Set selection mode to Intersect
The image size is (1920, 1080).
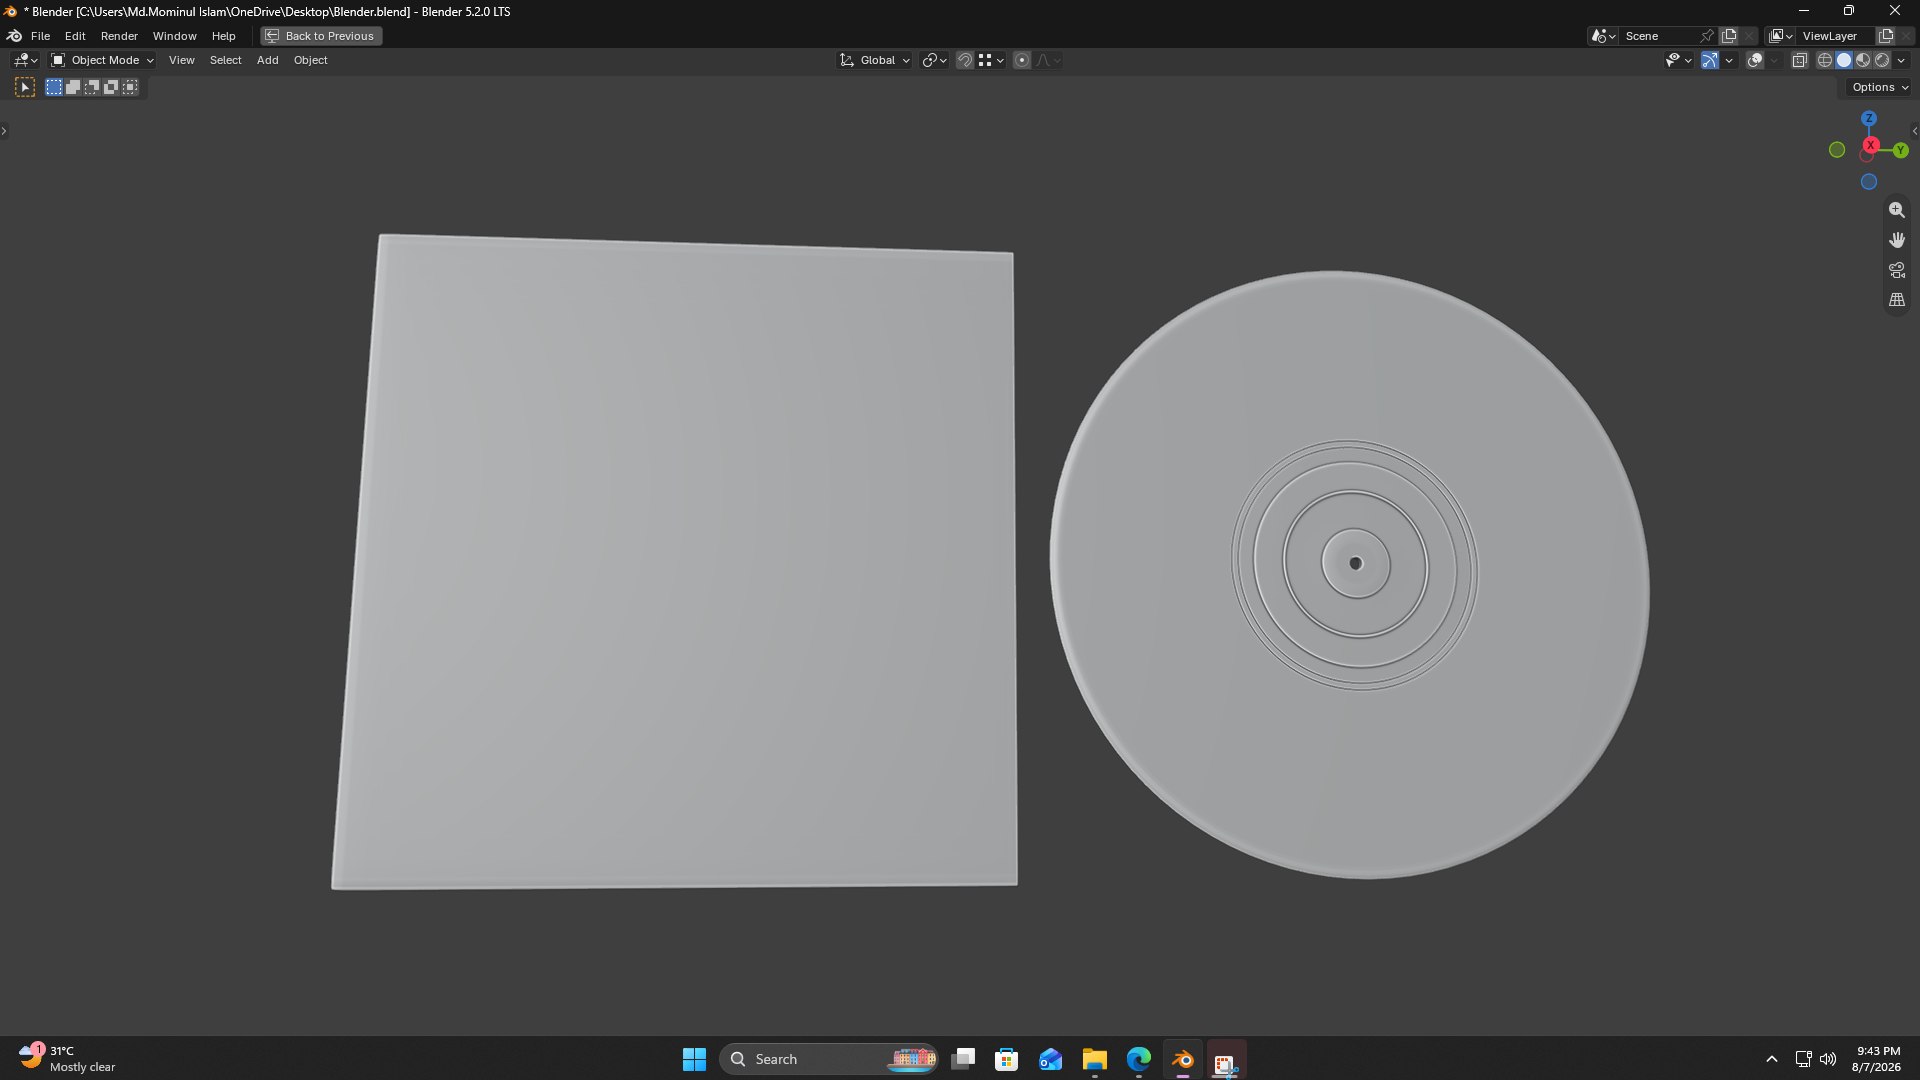[130, 88]
